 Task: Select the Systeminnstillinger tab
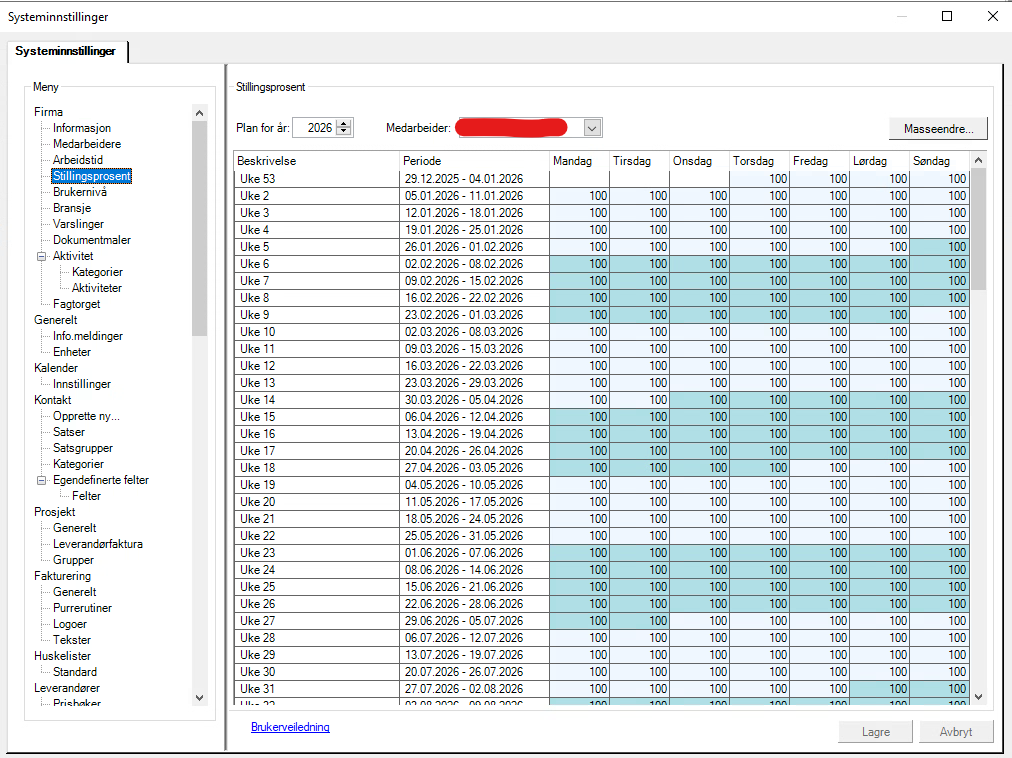(x=66, y=51)
